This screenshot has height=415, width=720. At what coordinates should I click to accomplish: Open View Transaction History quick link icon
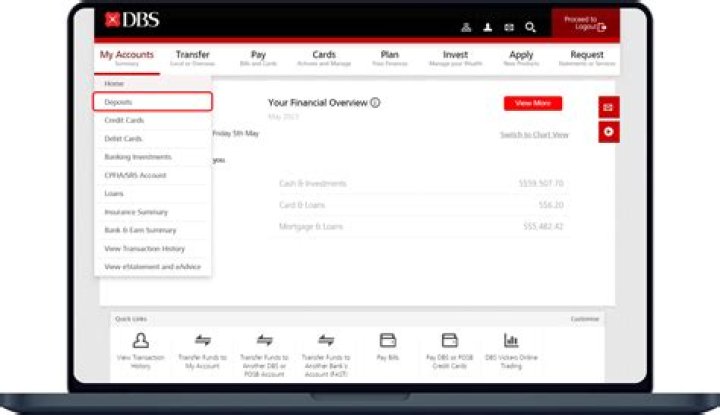[141, 341]
